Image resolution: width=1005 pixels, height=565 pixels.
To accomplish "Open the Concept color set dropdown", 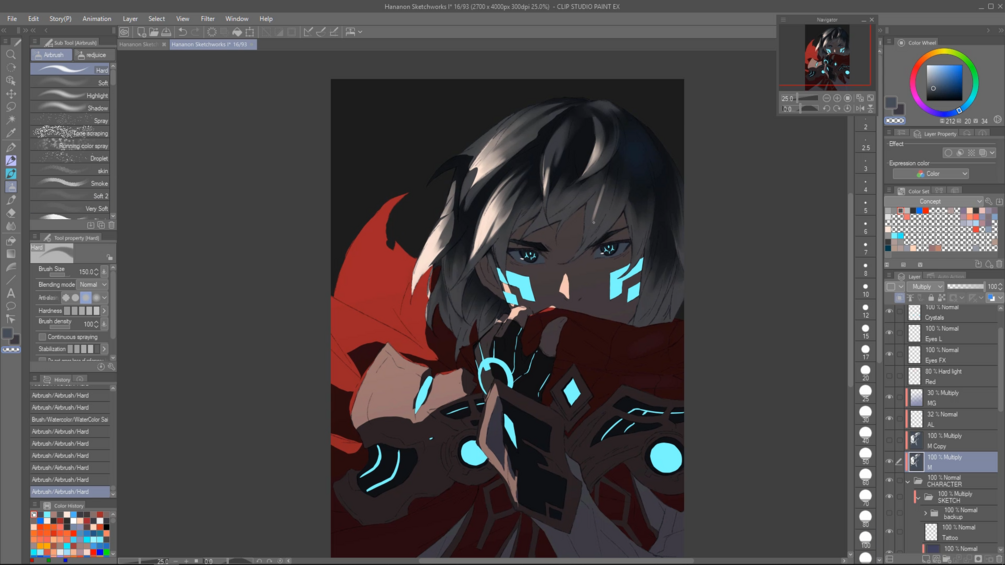I will [934, 201].
